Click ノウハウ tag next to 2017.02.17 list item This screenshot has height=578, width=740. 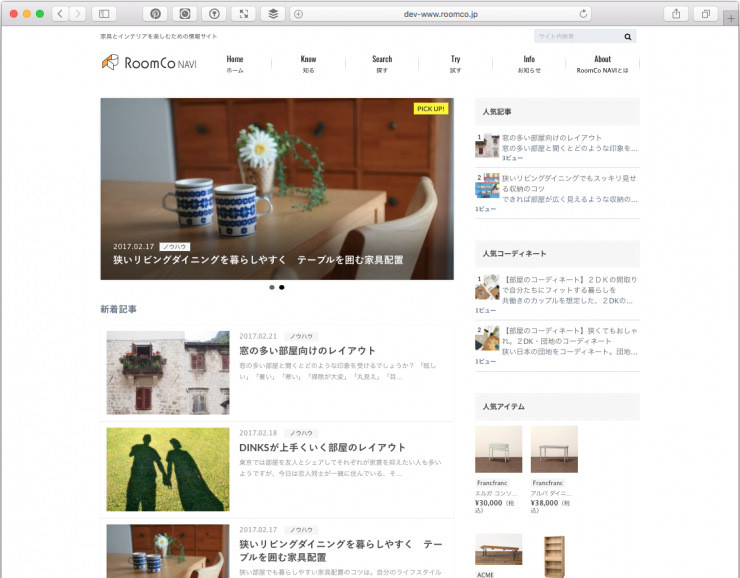[301, 530]
